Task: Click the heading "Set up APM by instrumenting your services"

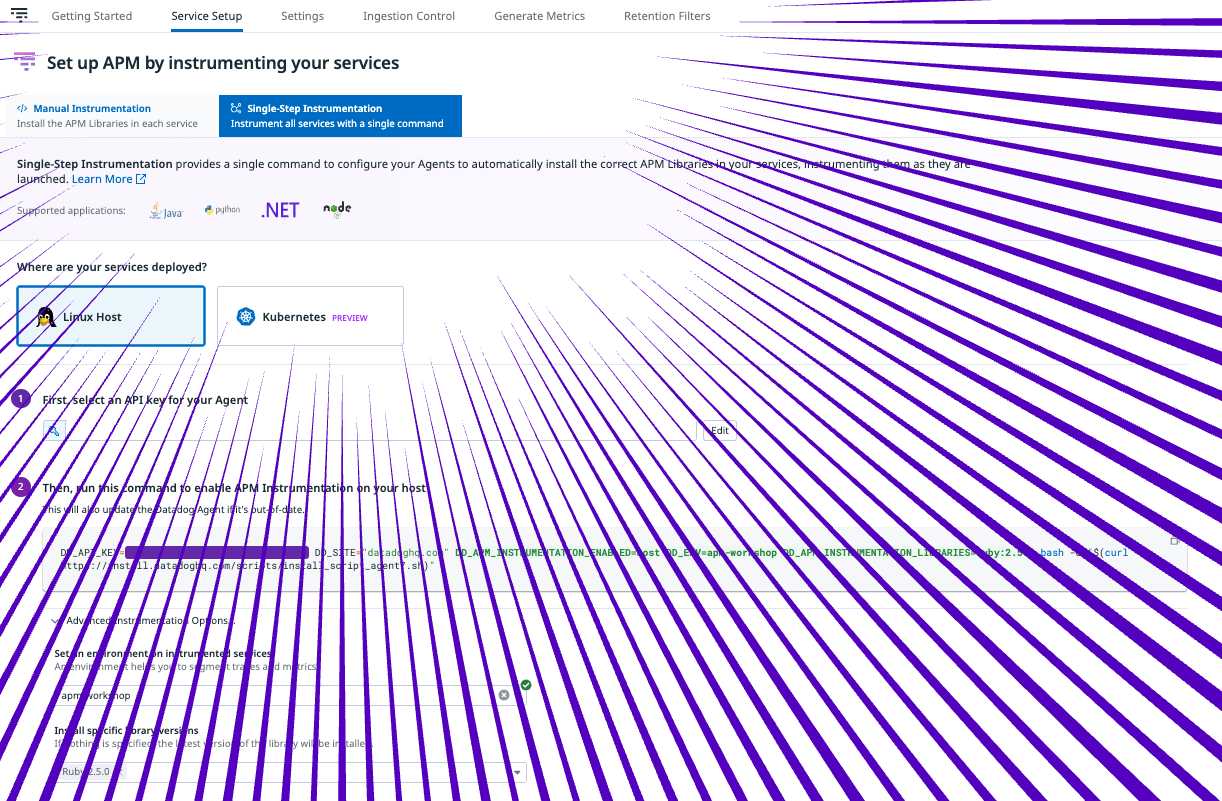Action: [223, 63]
